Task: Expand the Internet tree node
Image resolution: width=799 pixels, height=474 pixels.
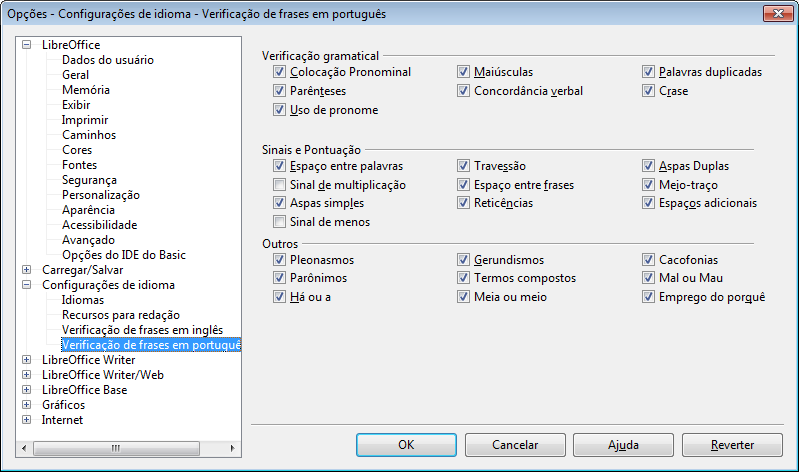Action: [27, 420]
